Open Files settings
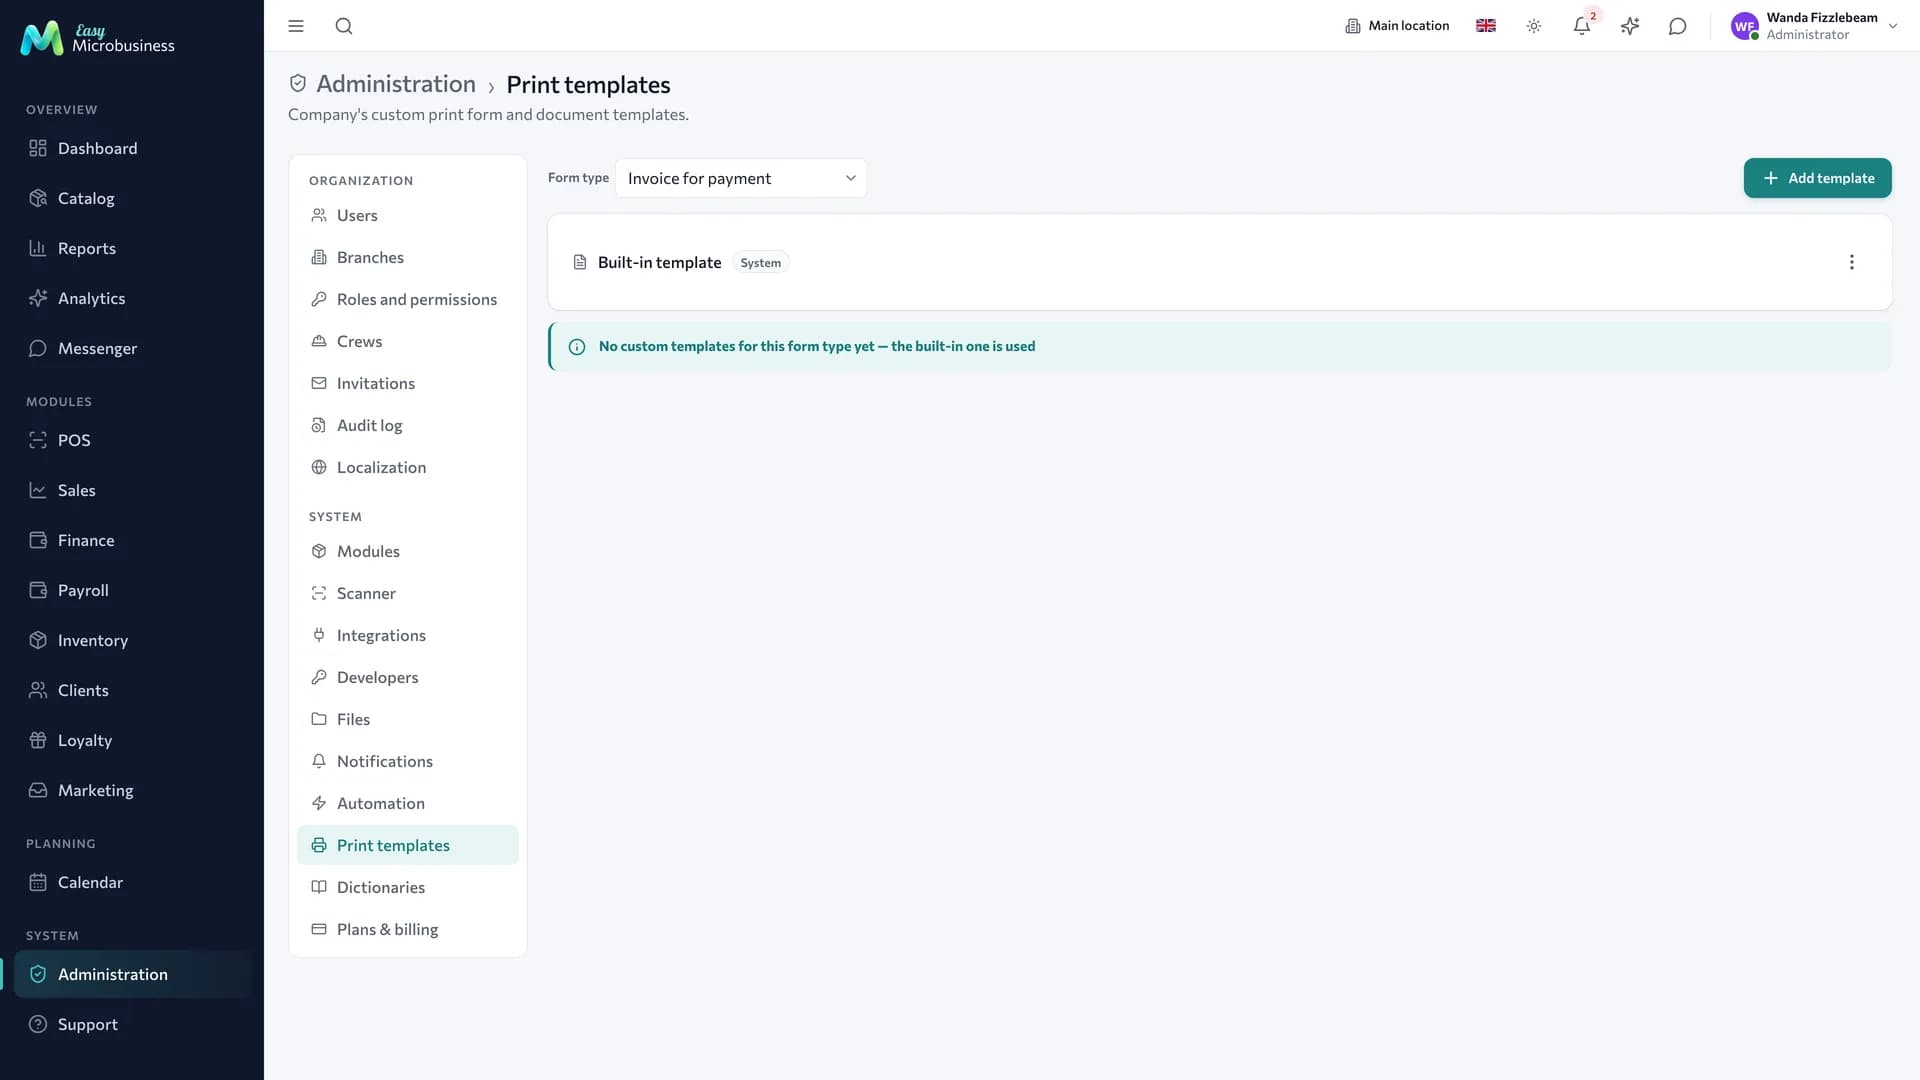1920x1080 pixels. [x=408, y=719]
